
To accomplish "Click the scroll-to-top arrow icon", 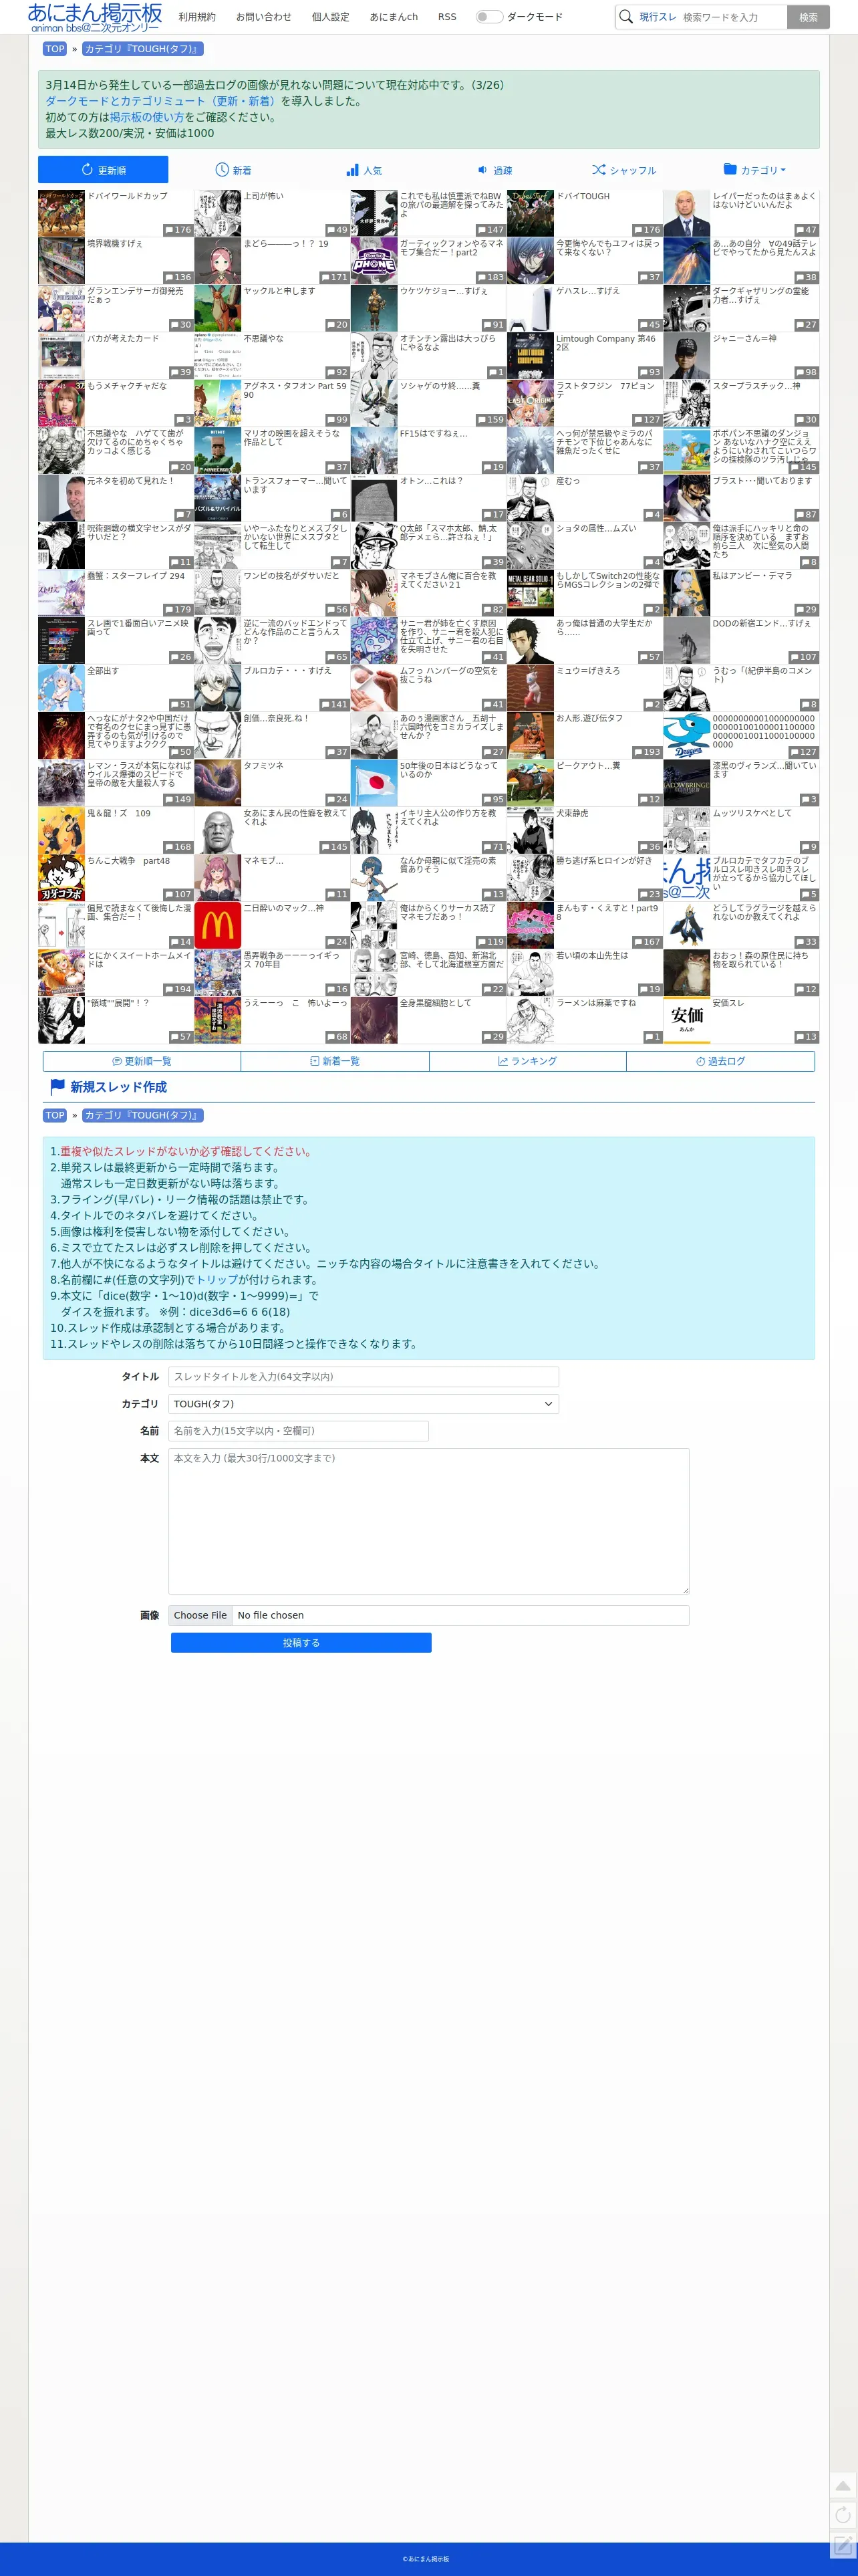I will point(843,2486).
